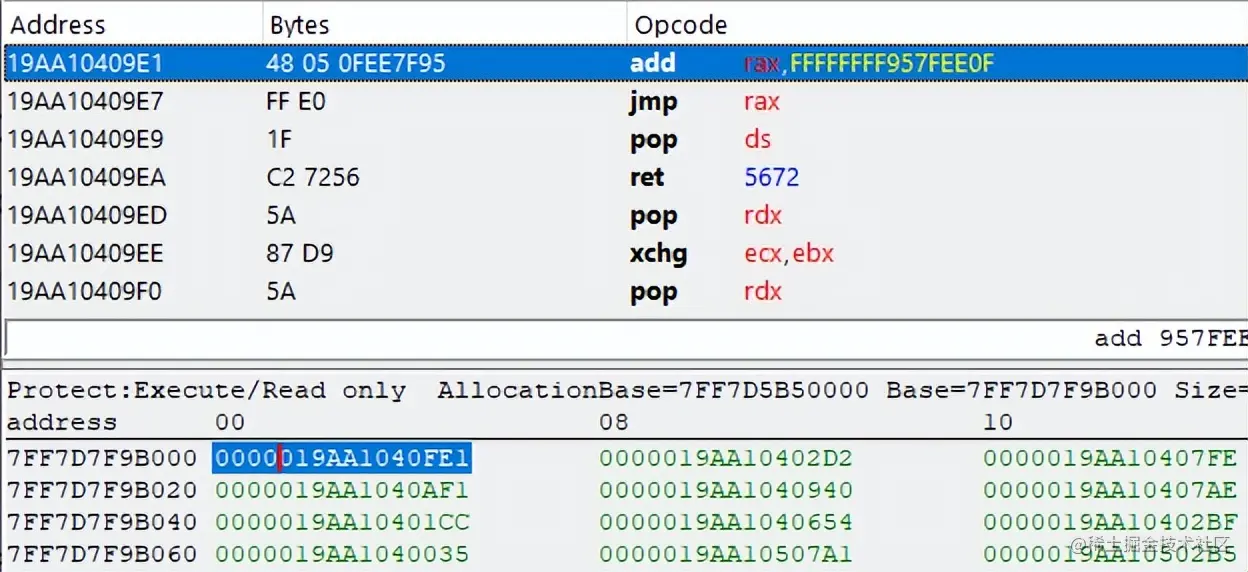Click Base=7FF7D7F9B000 text
The width and height of the screenshot is (1248, 572).
pos(1021,390)
